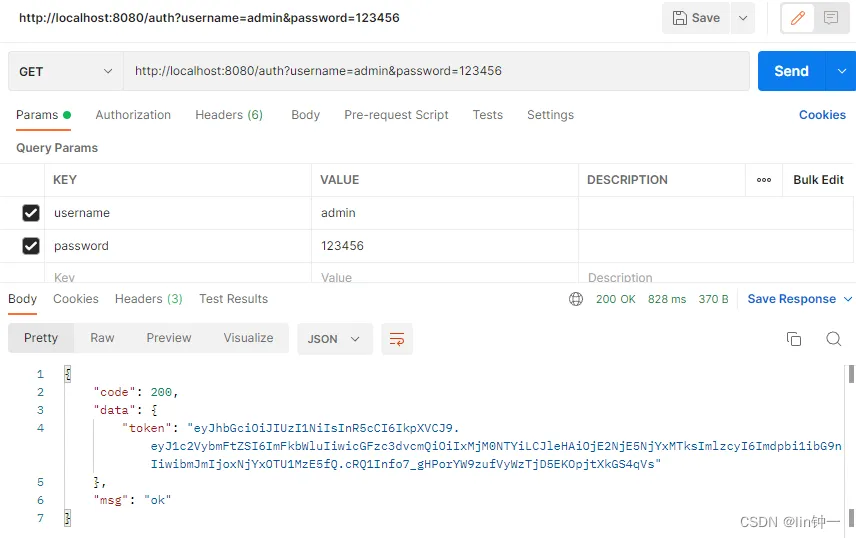Click the "msg" key in response
The width and height of the screenshot is (856, 538).
point(111,500)
